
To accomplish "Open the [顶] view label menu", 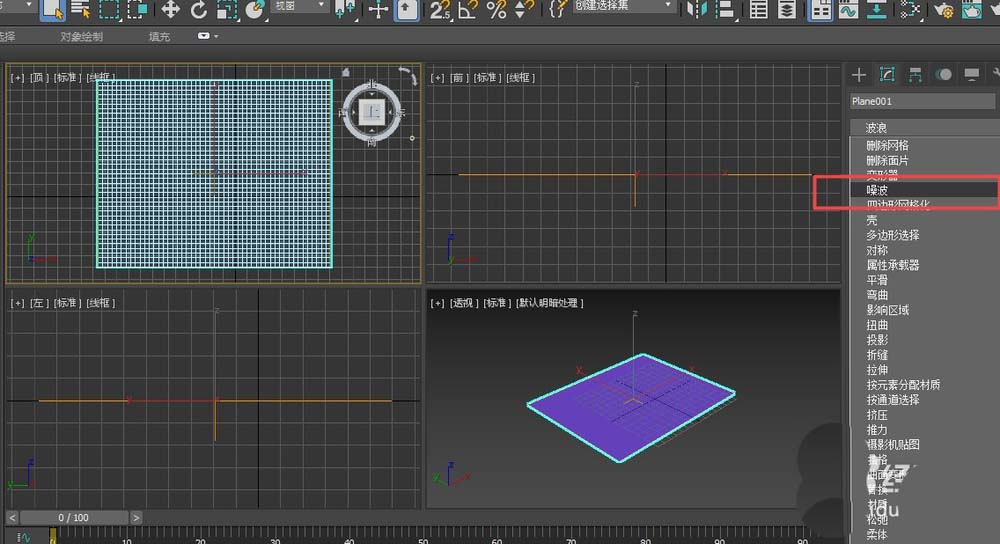I will 38,77.
